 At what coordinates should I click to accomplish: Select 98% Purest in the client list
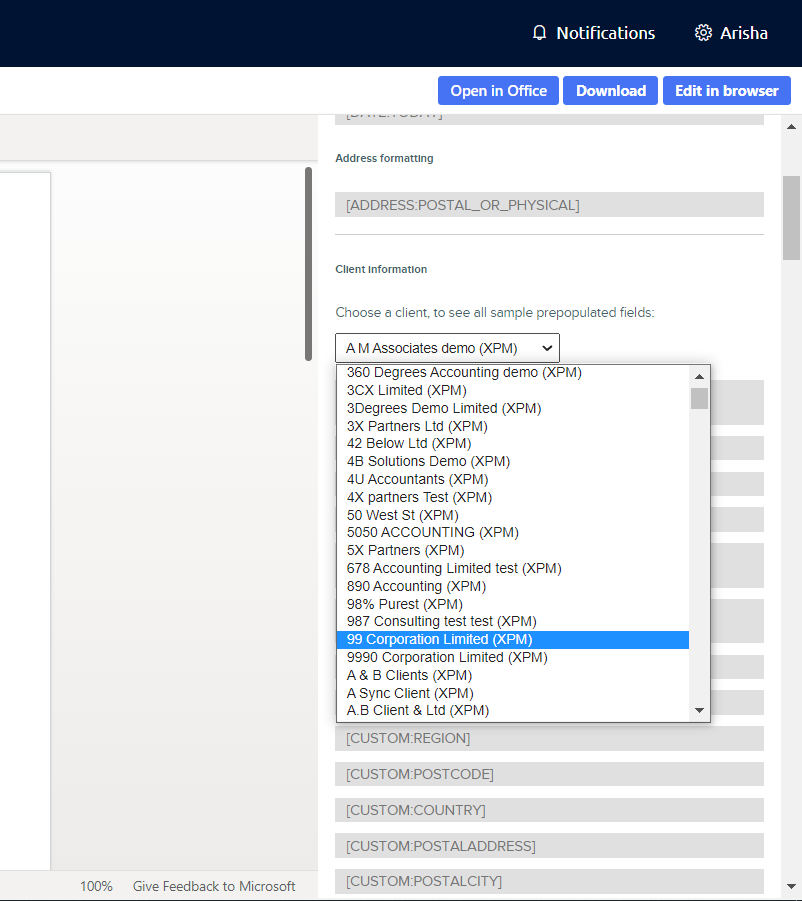pos(404,604)
